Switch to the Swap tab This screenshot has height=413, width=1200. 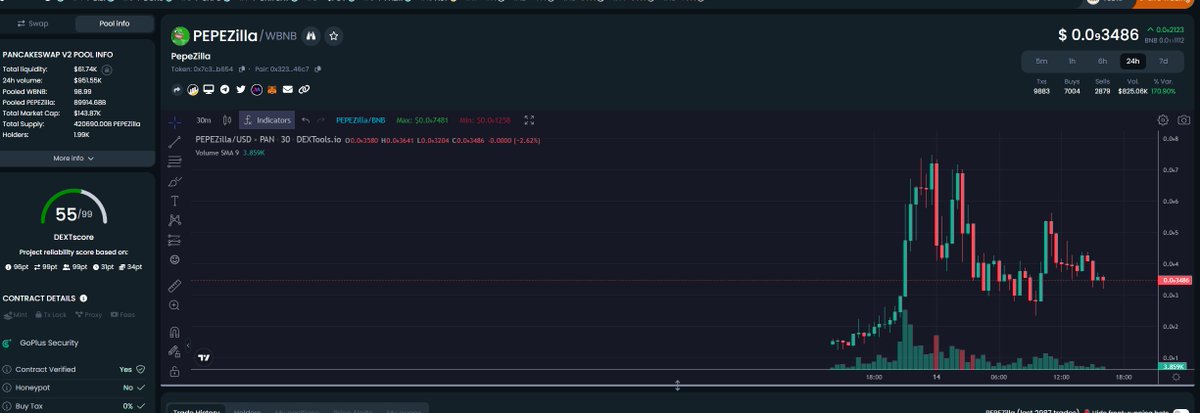click(x=34, y=23)
